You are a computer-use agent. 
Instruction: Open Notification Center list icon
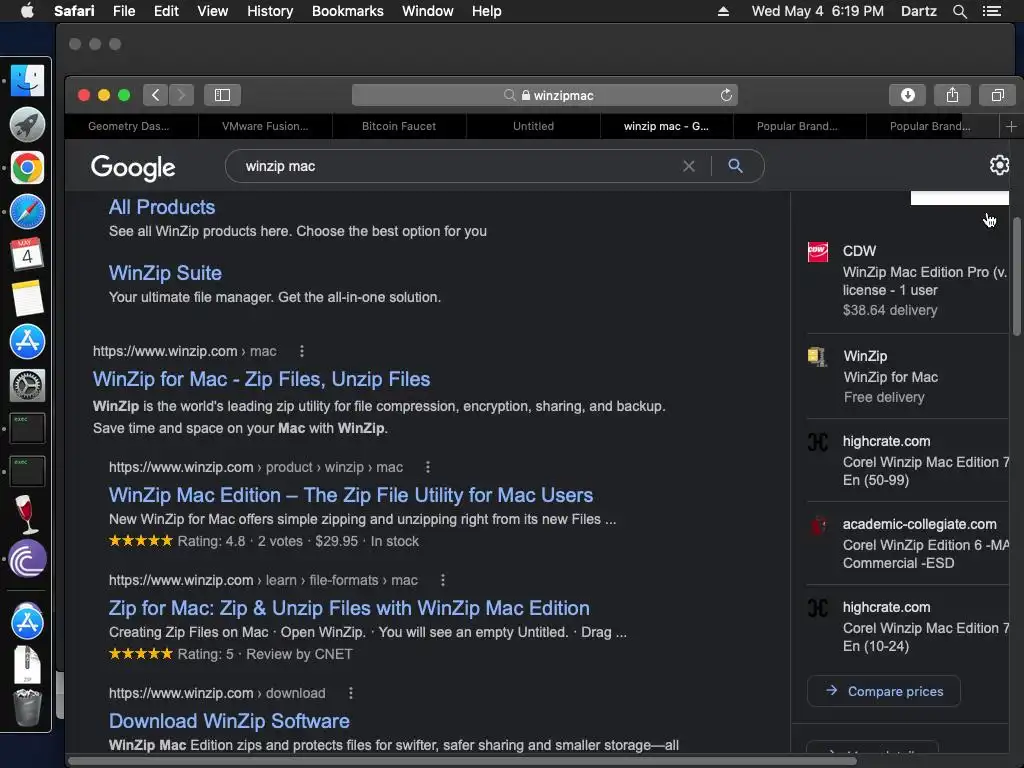(991, 11)
